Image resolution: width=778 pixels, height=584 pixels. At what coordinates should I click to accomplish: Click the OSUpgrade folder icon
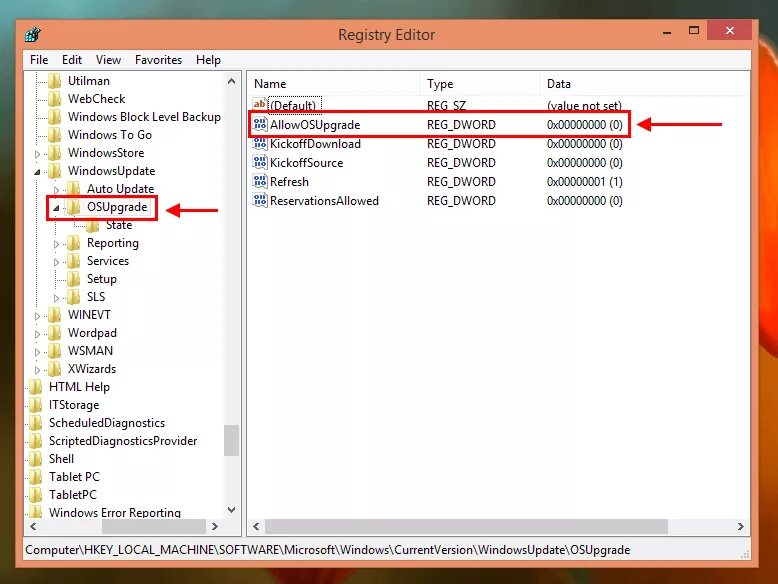[x=74, y=207]
